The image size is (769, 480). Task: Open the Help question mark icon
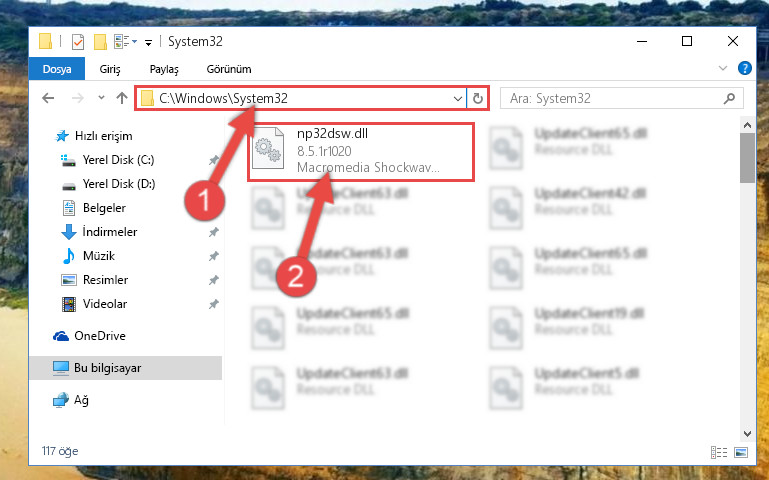click(744, 68)
